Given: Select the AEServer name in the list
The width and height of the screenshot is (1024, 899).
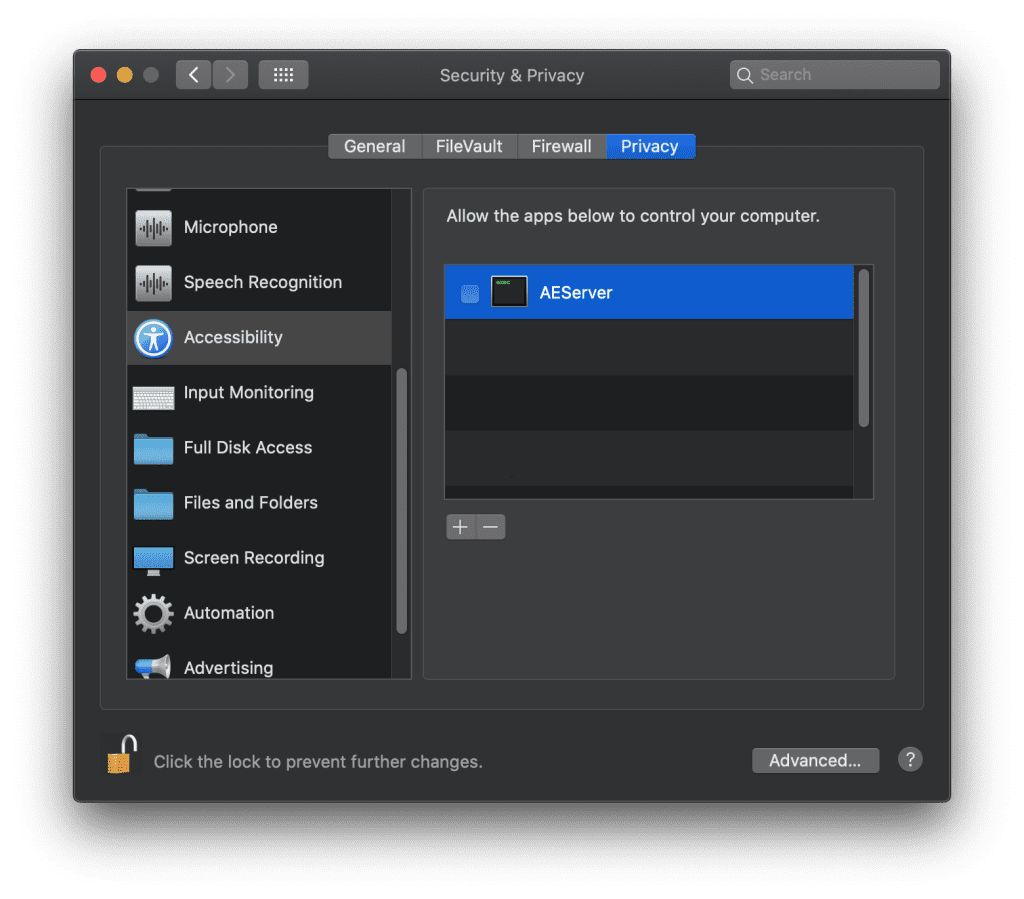Looking at the screenshot, I should coord(576,292).
